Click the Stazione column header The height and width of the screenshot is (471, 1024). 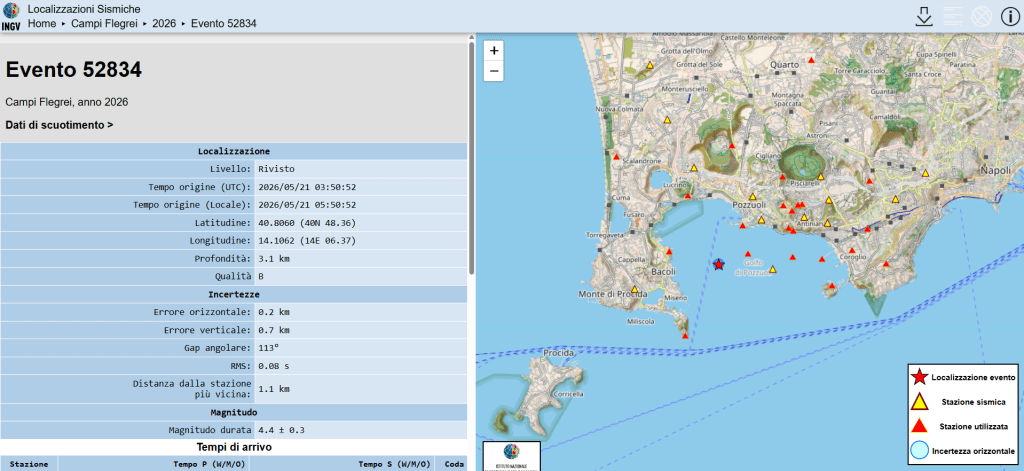29,464
